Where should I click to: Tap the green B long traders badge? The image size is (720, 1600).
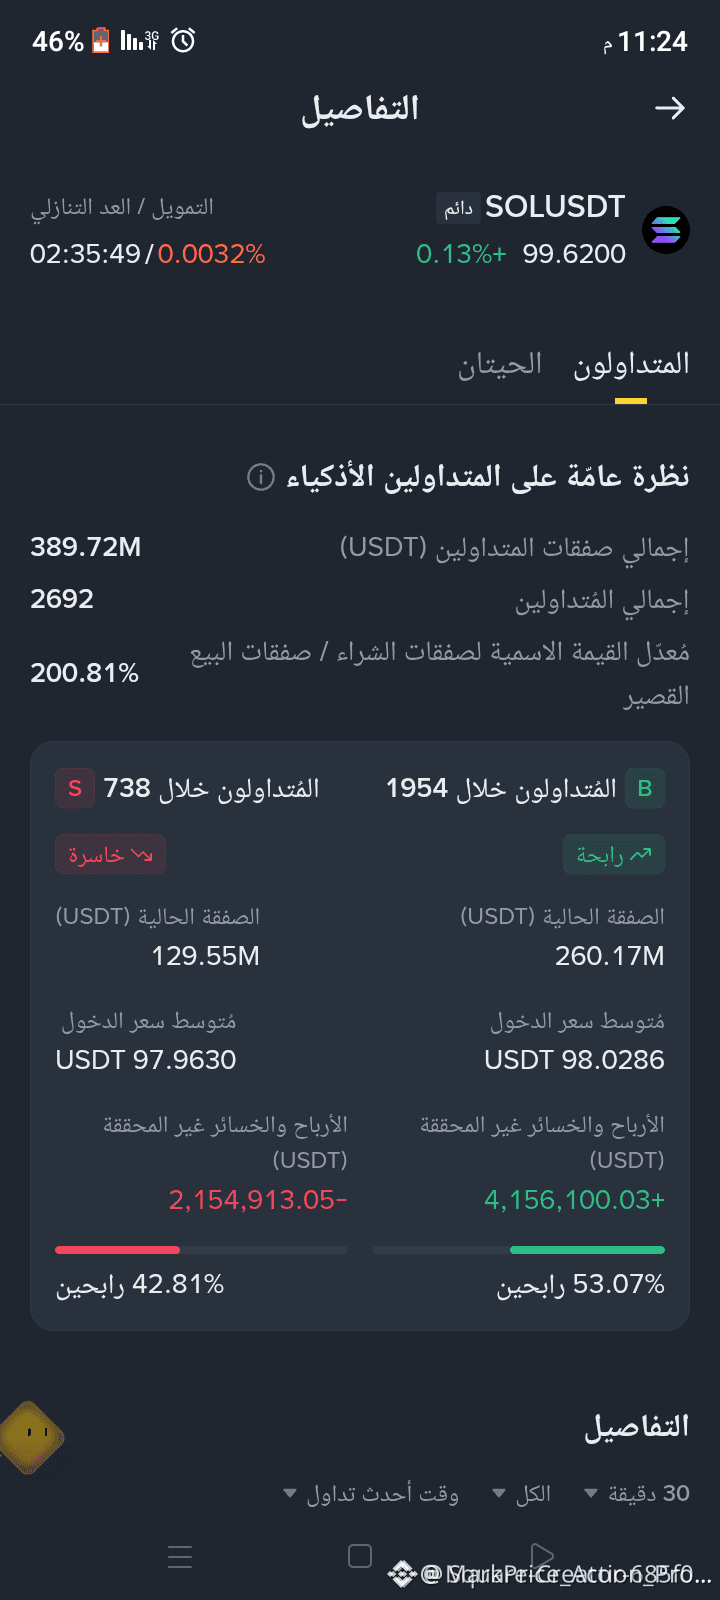point(645,788)
